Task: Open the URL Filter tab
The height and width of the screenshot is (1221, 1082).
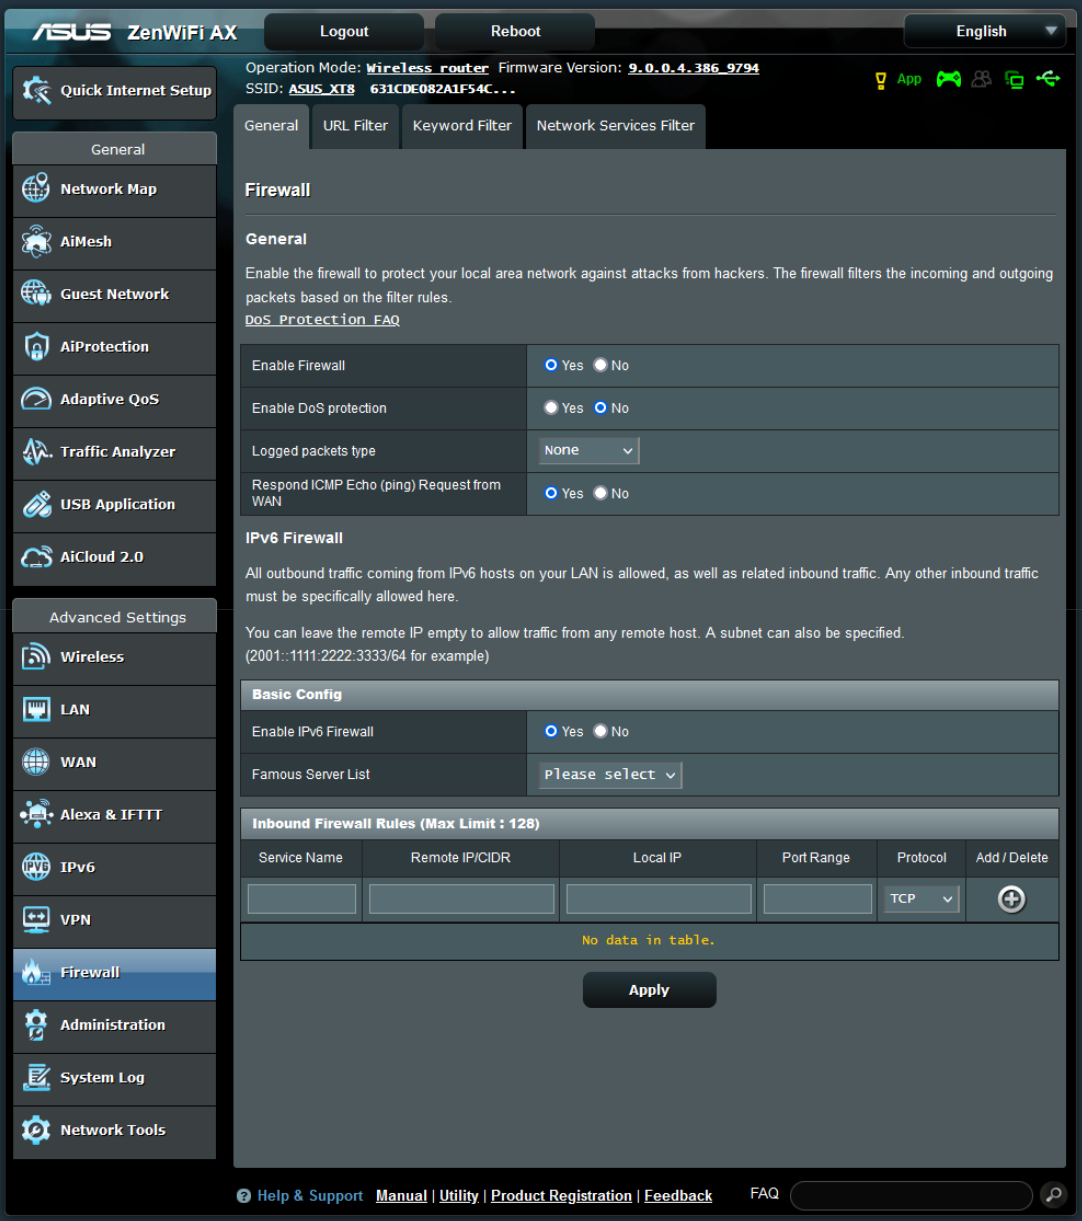Action: (355, 126)
